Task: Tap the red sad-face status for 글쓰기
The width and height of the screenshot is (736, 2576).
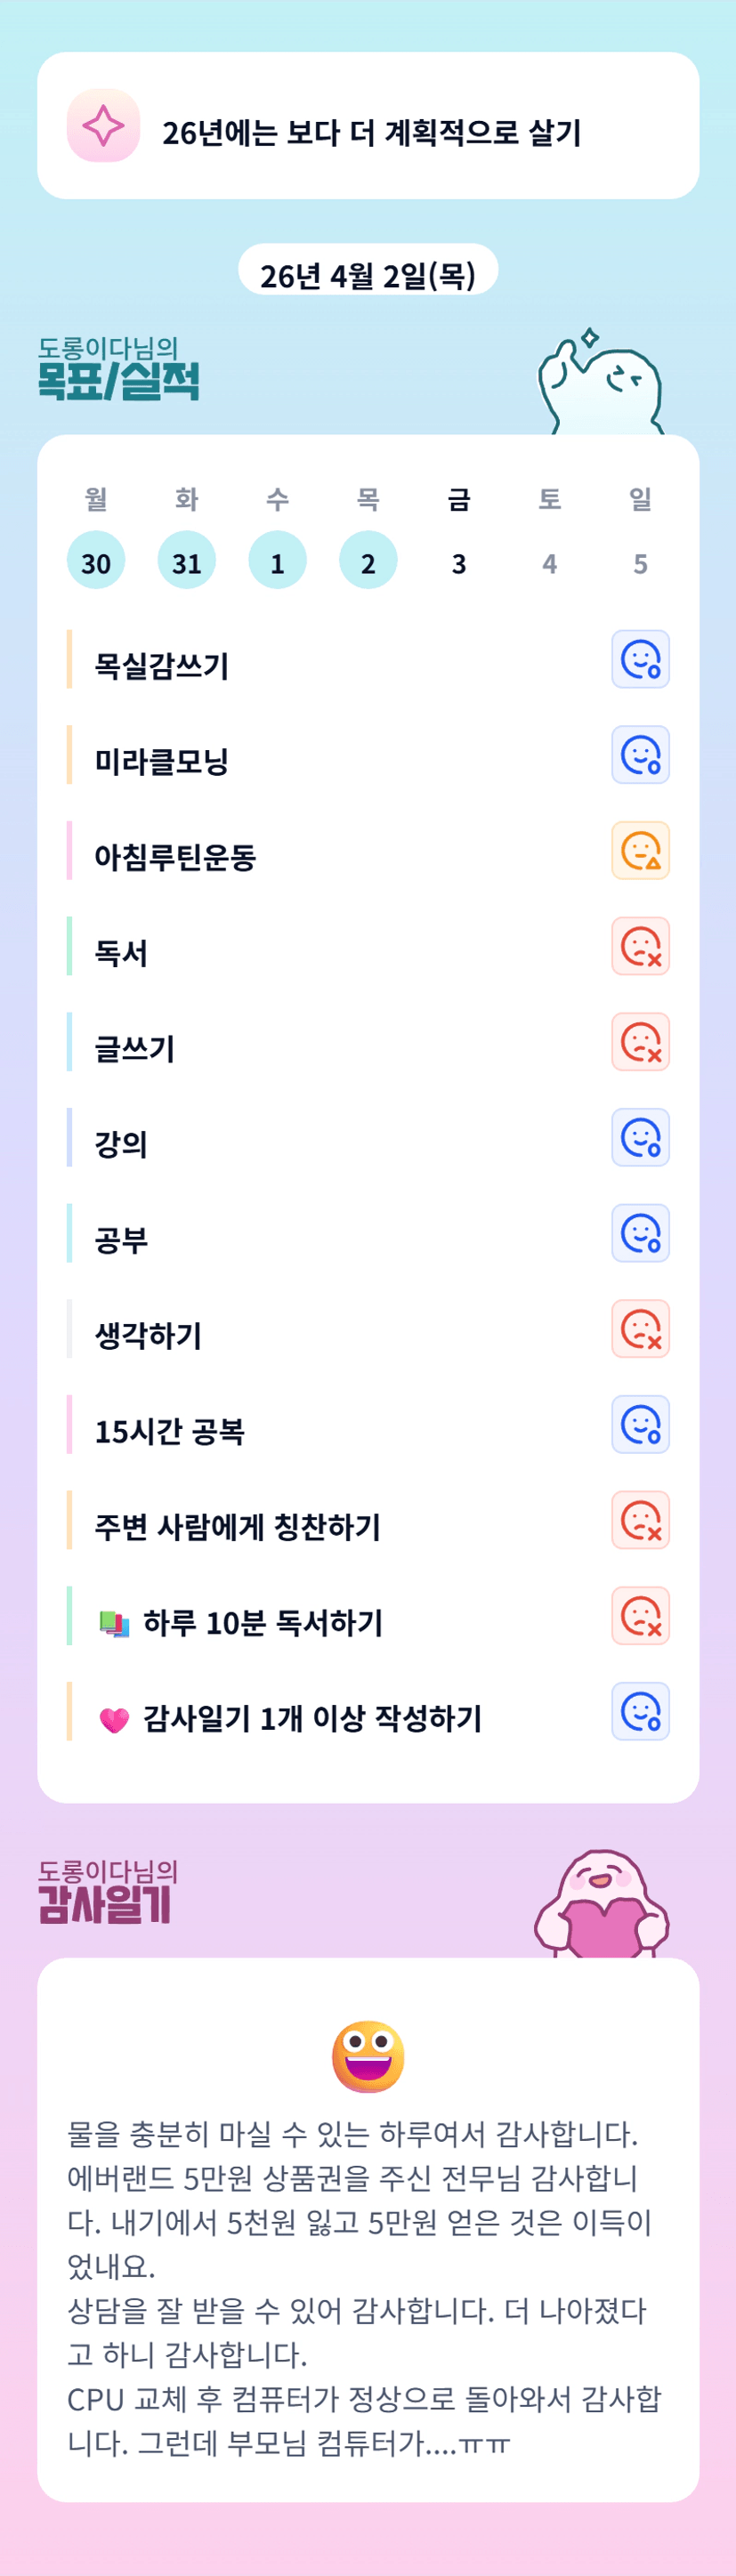Action: point(640,1042)
